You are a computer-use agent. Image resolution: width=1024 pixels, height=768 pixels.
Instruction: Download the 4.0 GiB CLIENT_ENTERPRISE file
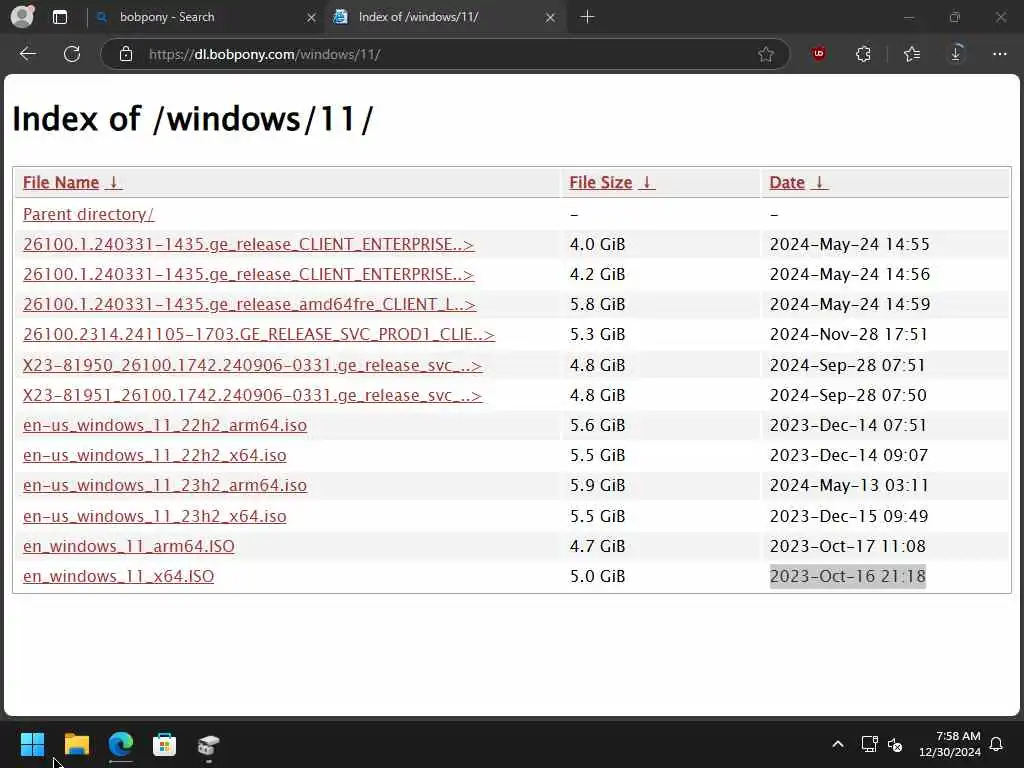tap(248, 244)
